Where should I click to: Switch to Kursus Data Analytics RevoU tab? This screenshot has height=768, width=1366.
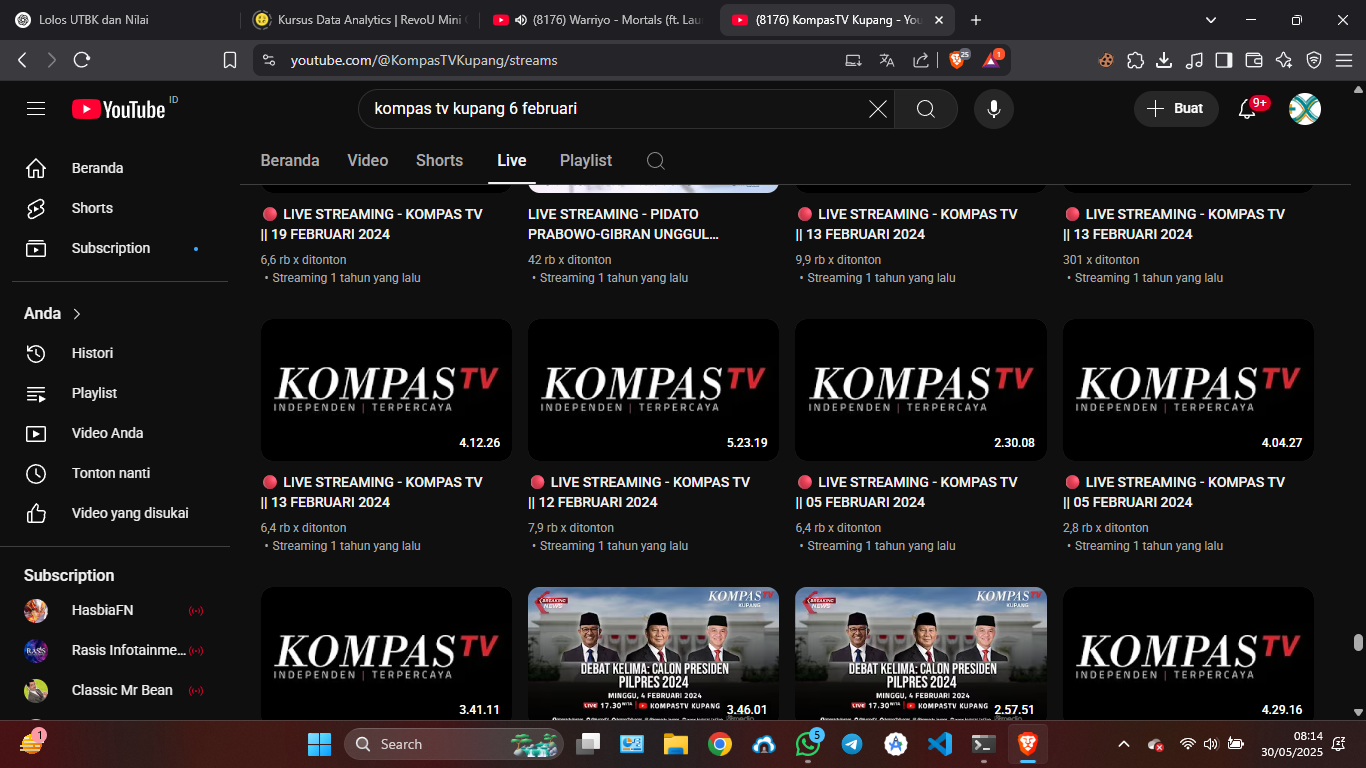pos(360,20)
